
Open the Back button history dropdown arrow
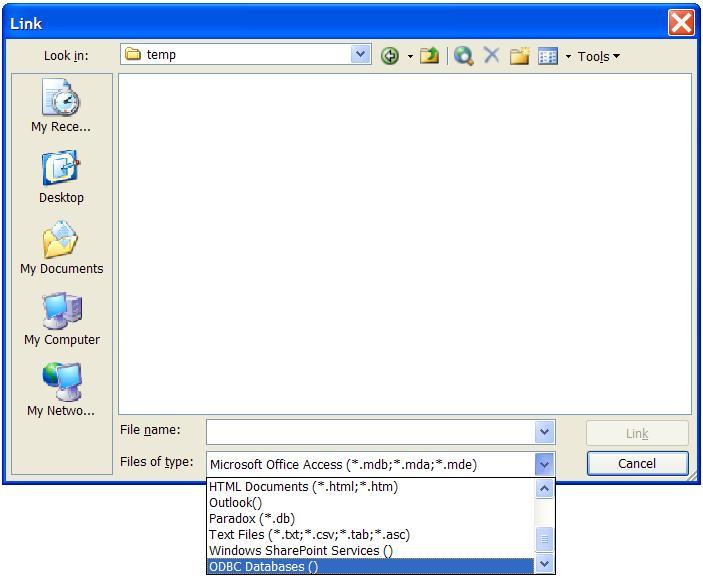pyautogui.click(x=410, y=57)
